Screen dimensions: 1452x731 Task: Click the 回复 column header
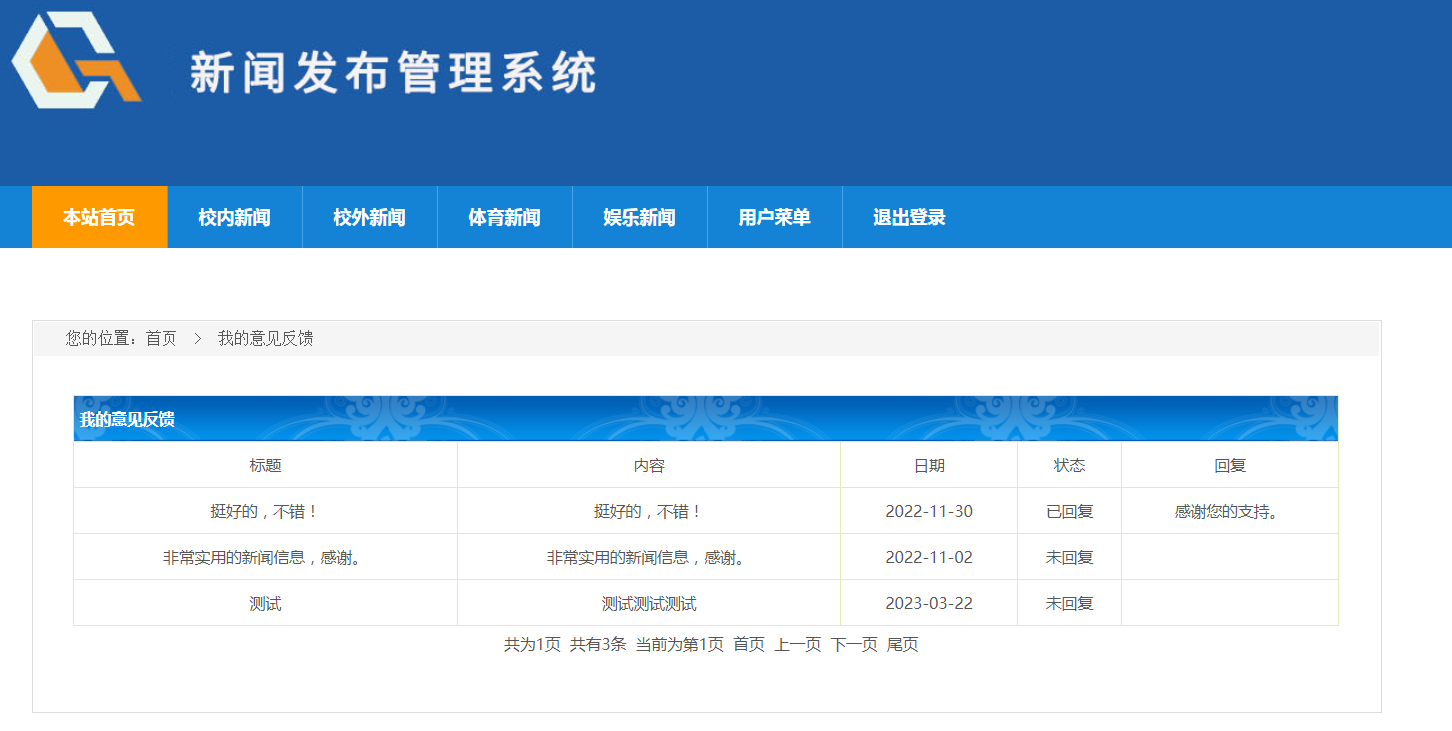[1230, 465]
